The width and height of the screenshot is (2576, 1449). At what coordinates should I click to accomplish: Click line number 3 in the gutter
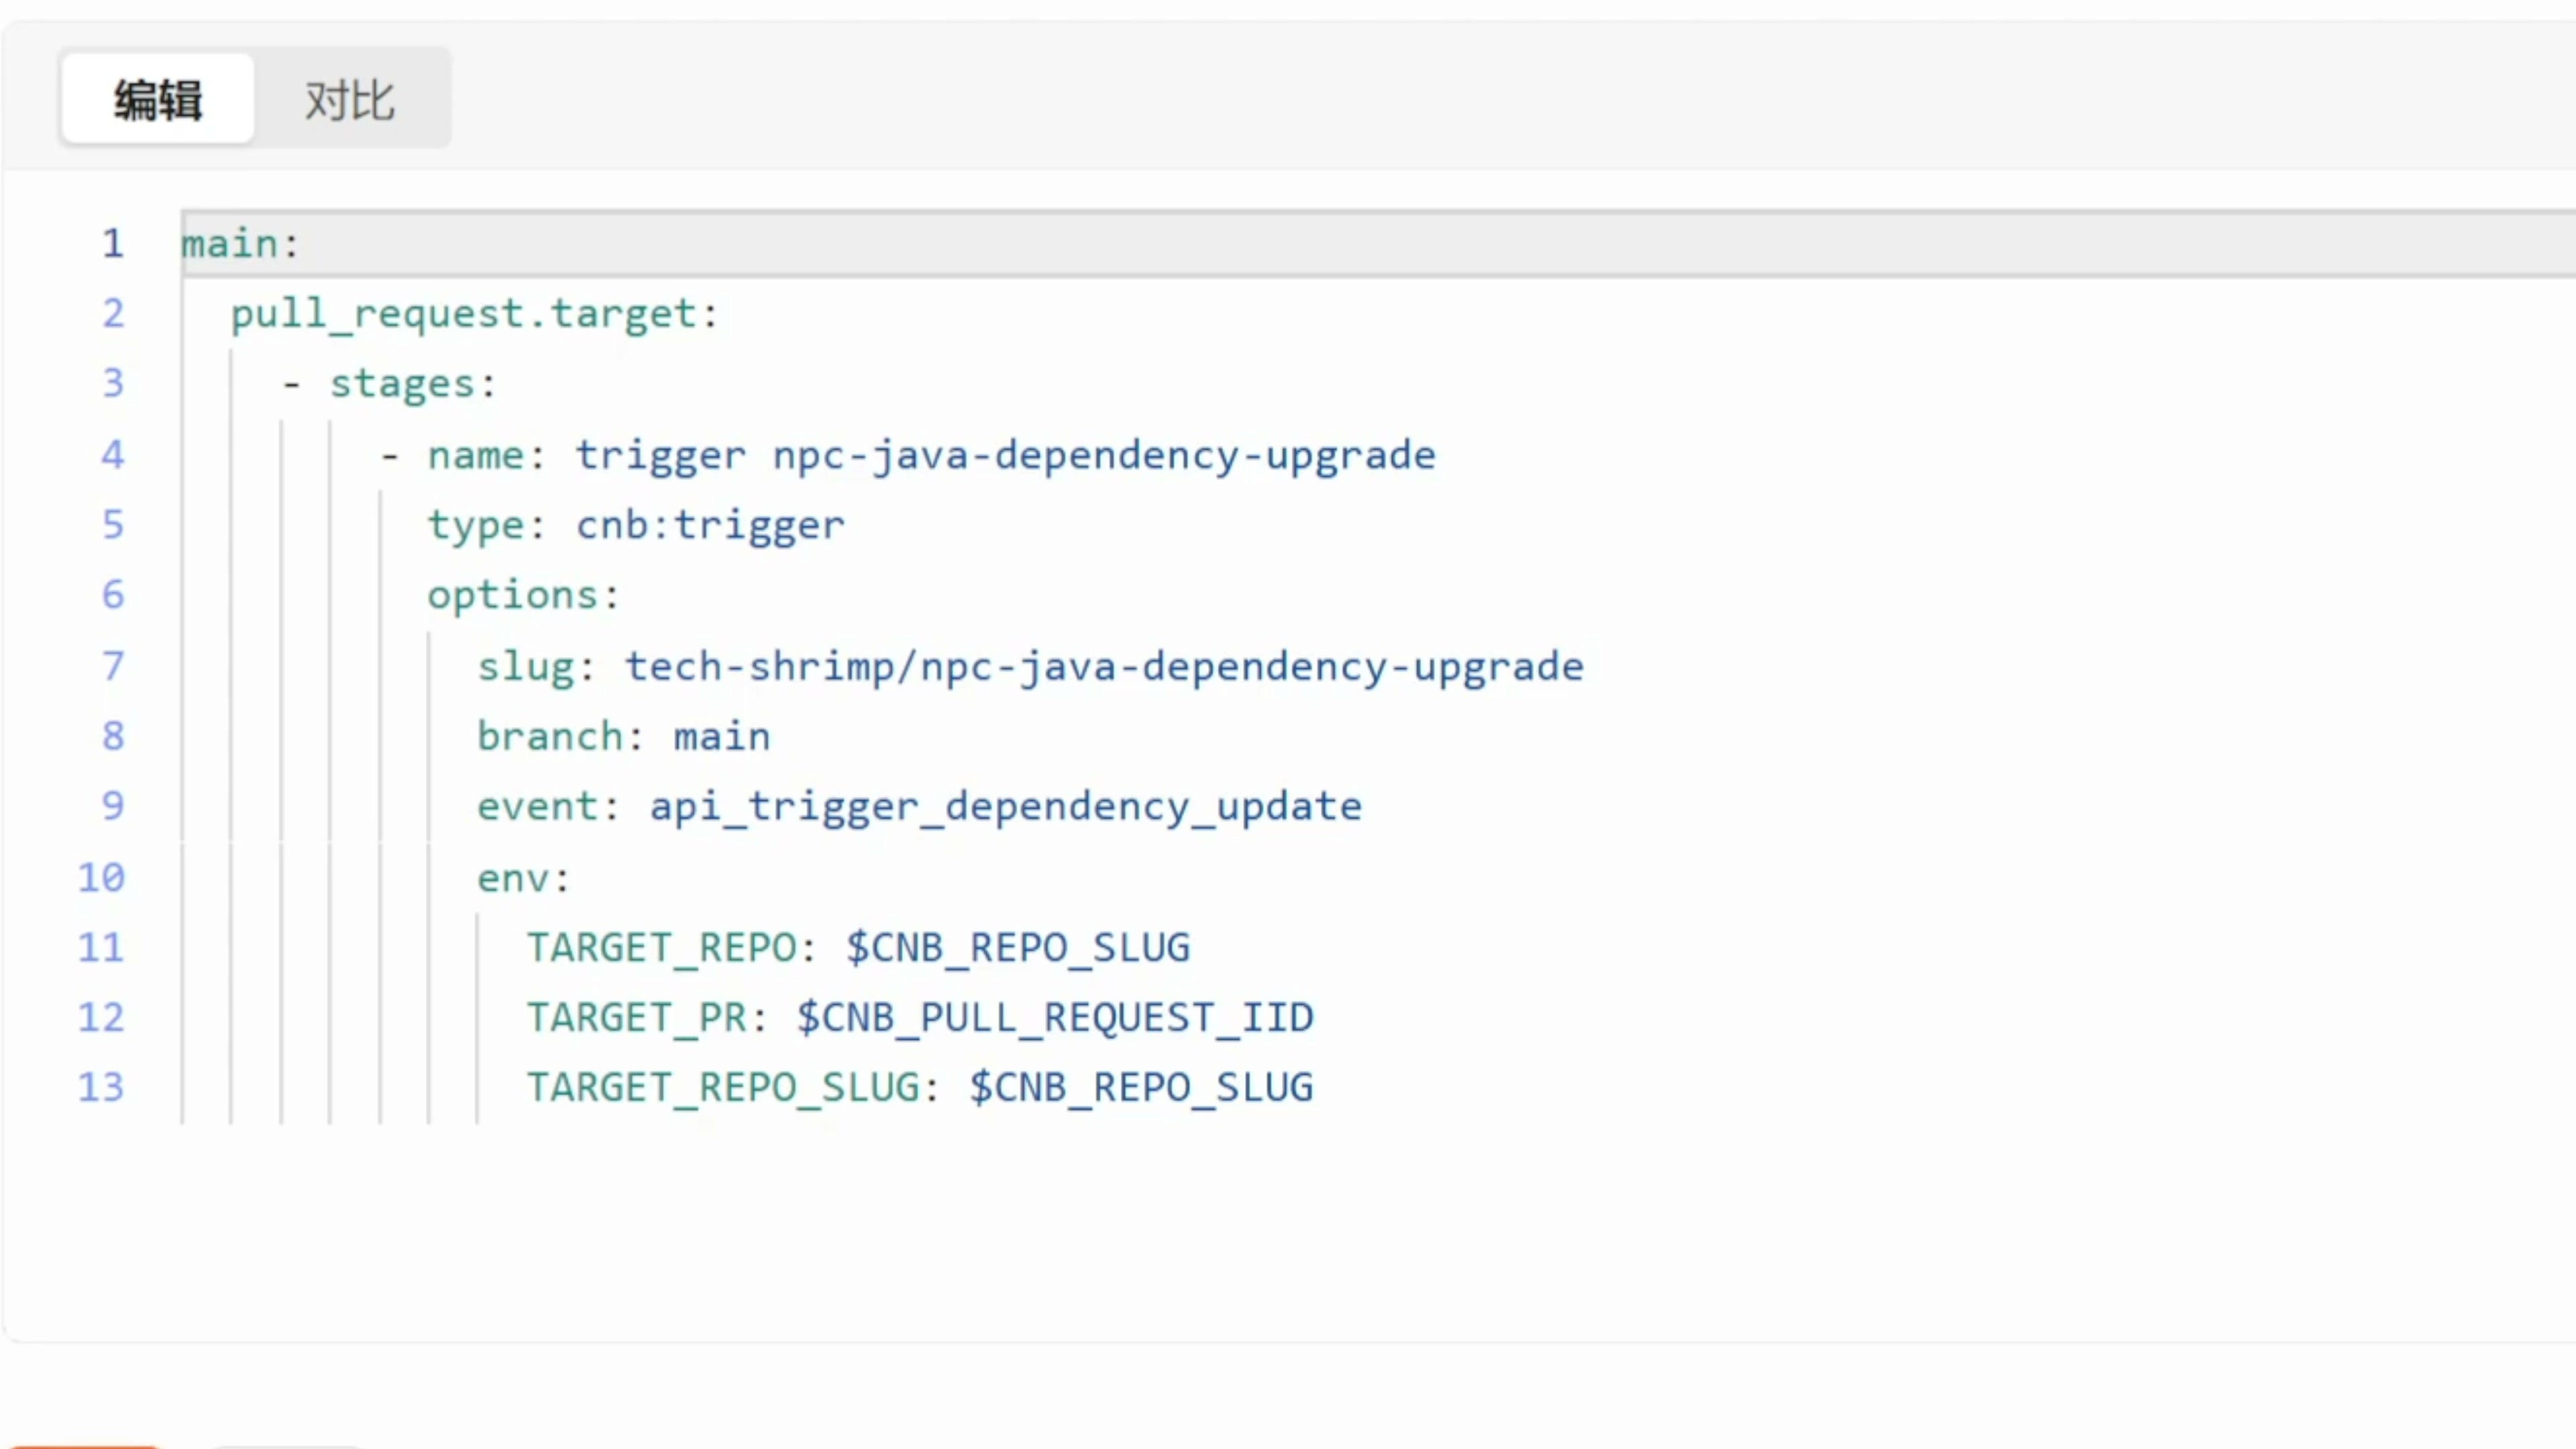tap(113, 383)
